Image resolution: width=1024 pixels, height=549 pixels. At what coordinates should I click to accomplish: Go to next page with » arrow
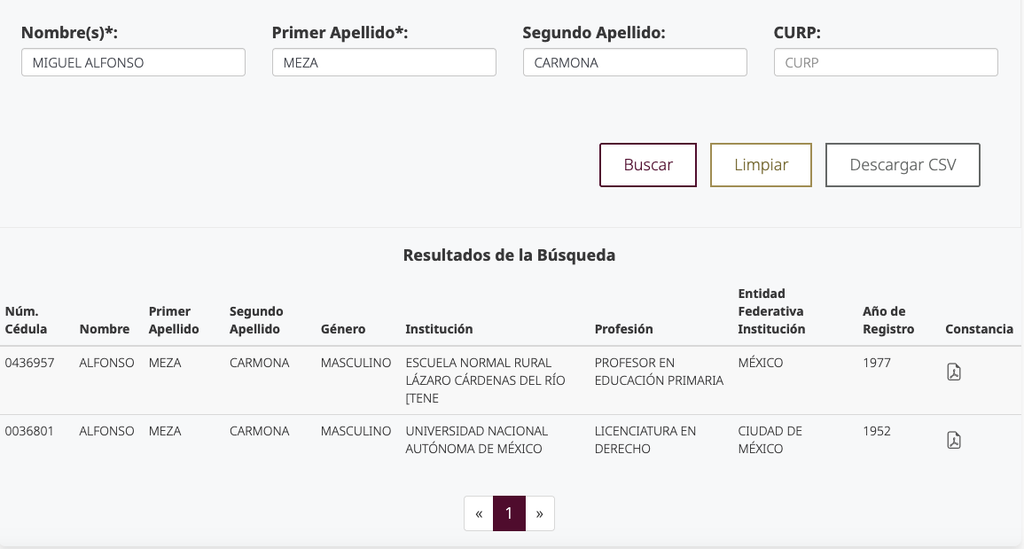539,514
